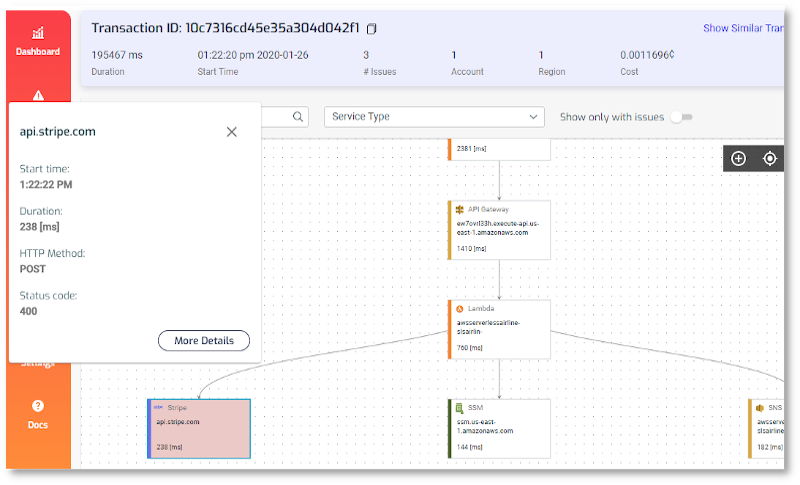Select the Lambda awsserverlessairline node
Screen dimensions: 800x485
click(x=499, y=329)
